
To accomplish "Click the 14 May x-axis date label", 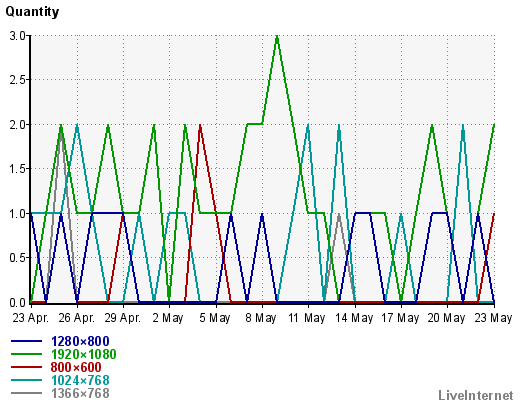I will pyautogui.click(x=354, y=318).
